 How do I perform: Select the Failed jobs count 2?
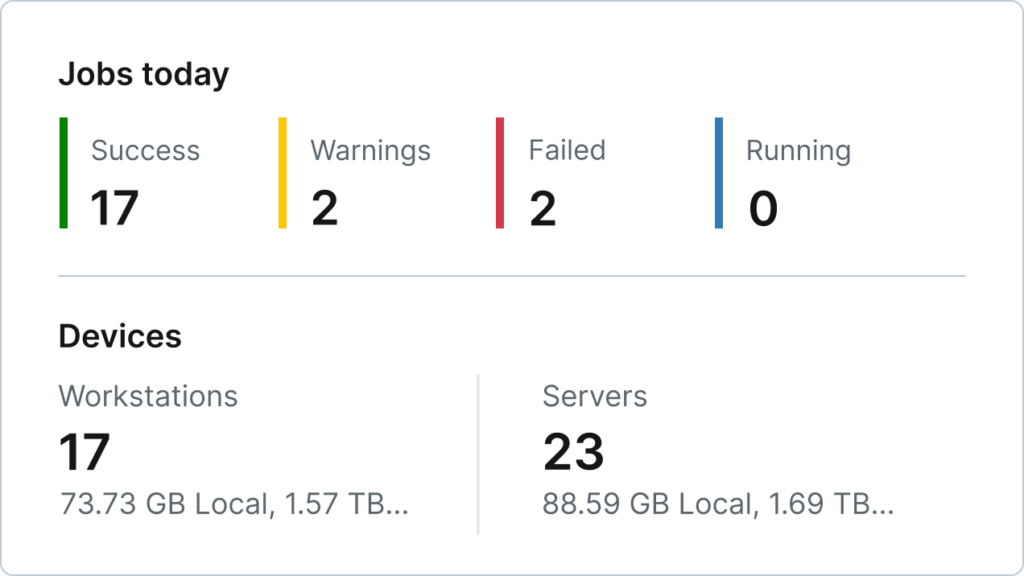click(x=545, y=208)
